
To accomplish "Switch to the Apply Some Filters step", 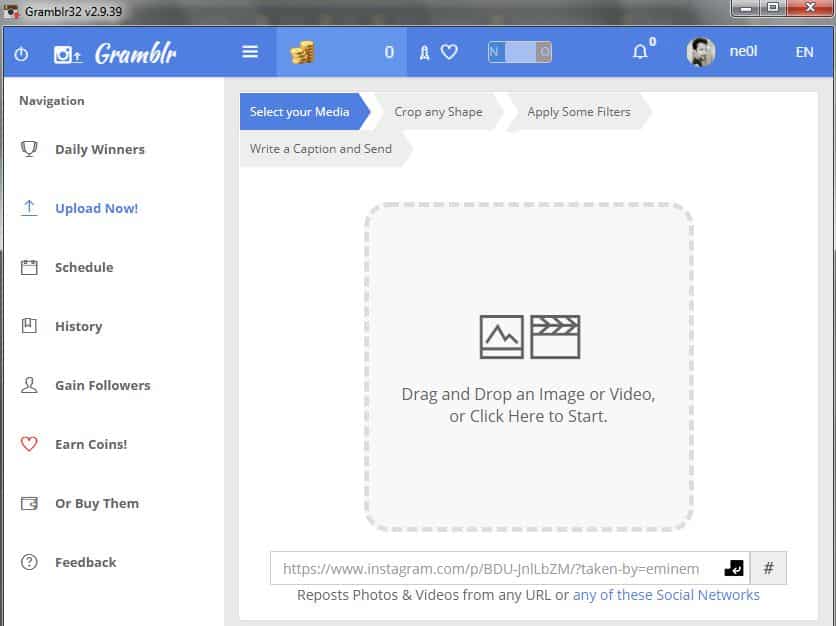I will (579, 112).
